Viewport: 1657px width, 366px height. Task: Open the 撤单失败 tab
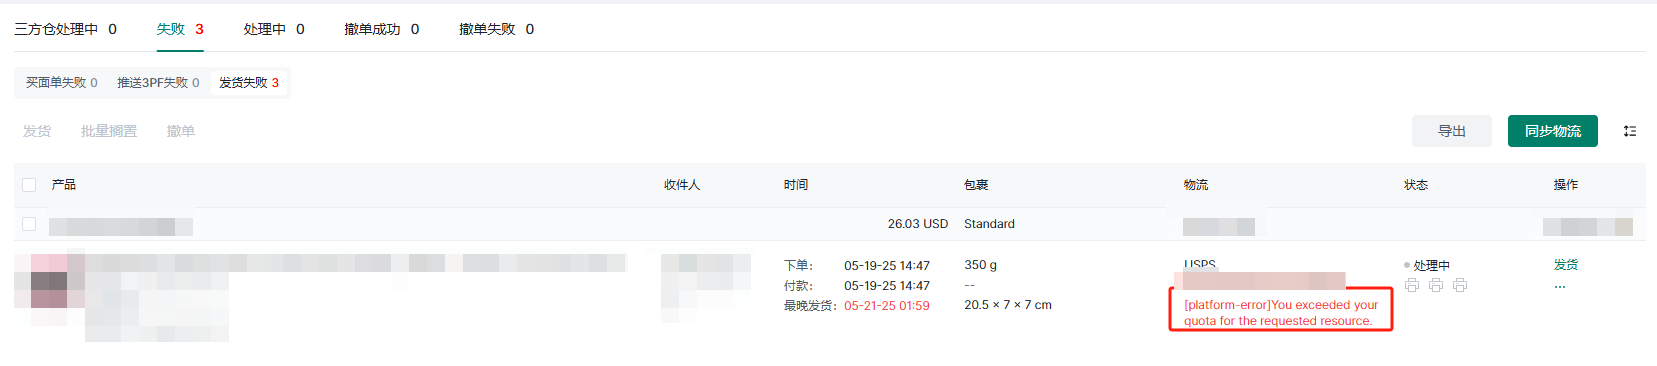click(497, 29)
